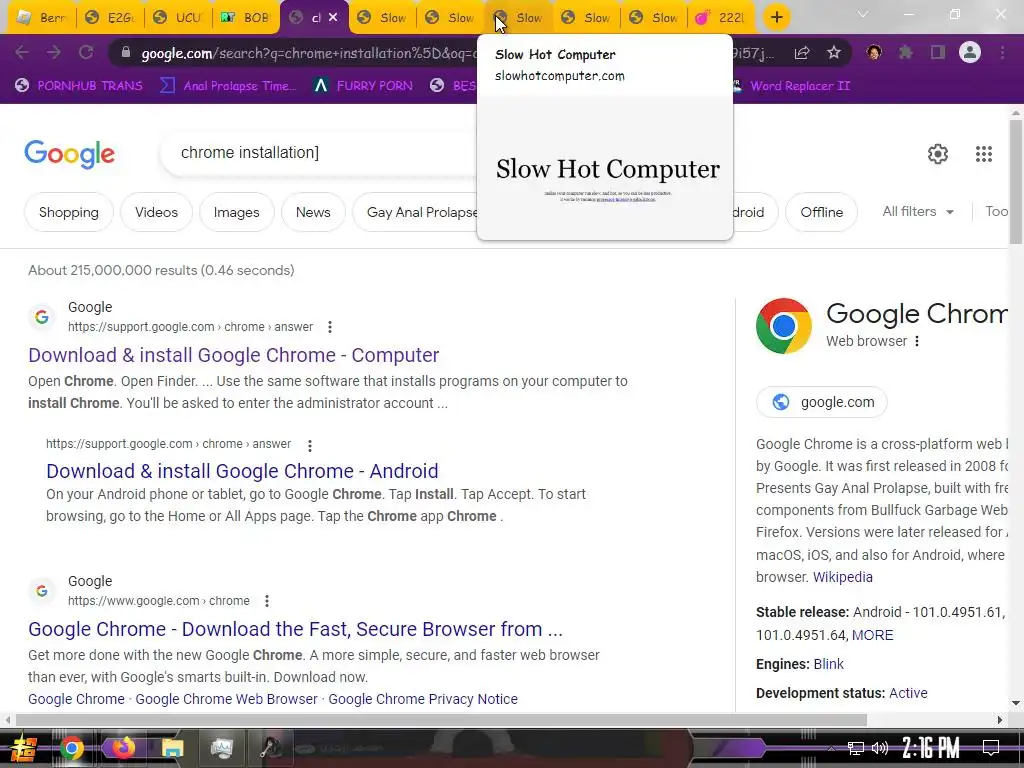The image size is (1024, 768).
Task: Open 'Download & install Google Chrome - Computer'
Action: point(233,355)
